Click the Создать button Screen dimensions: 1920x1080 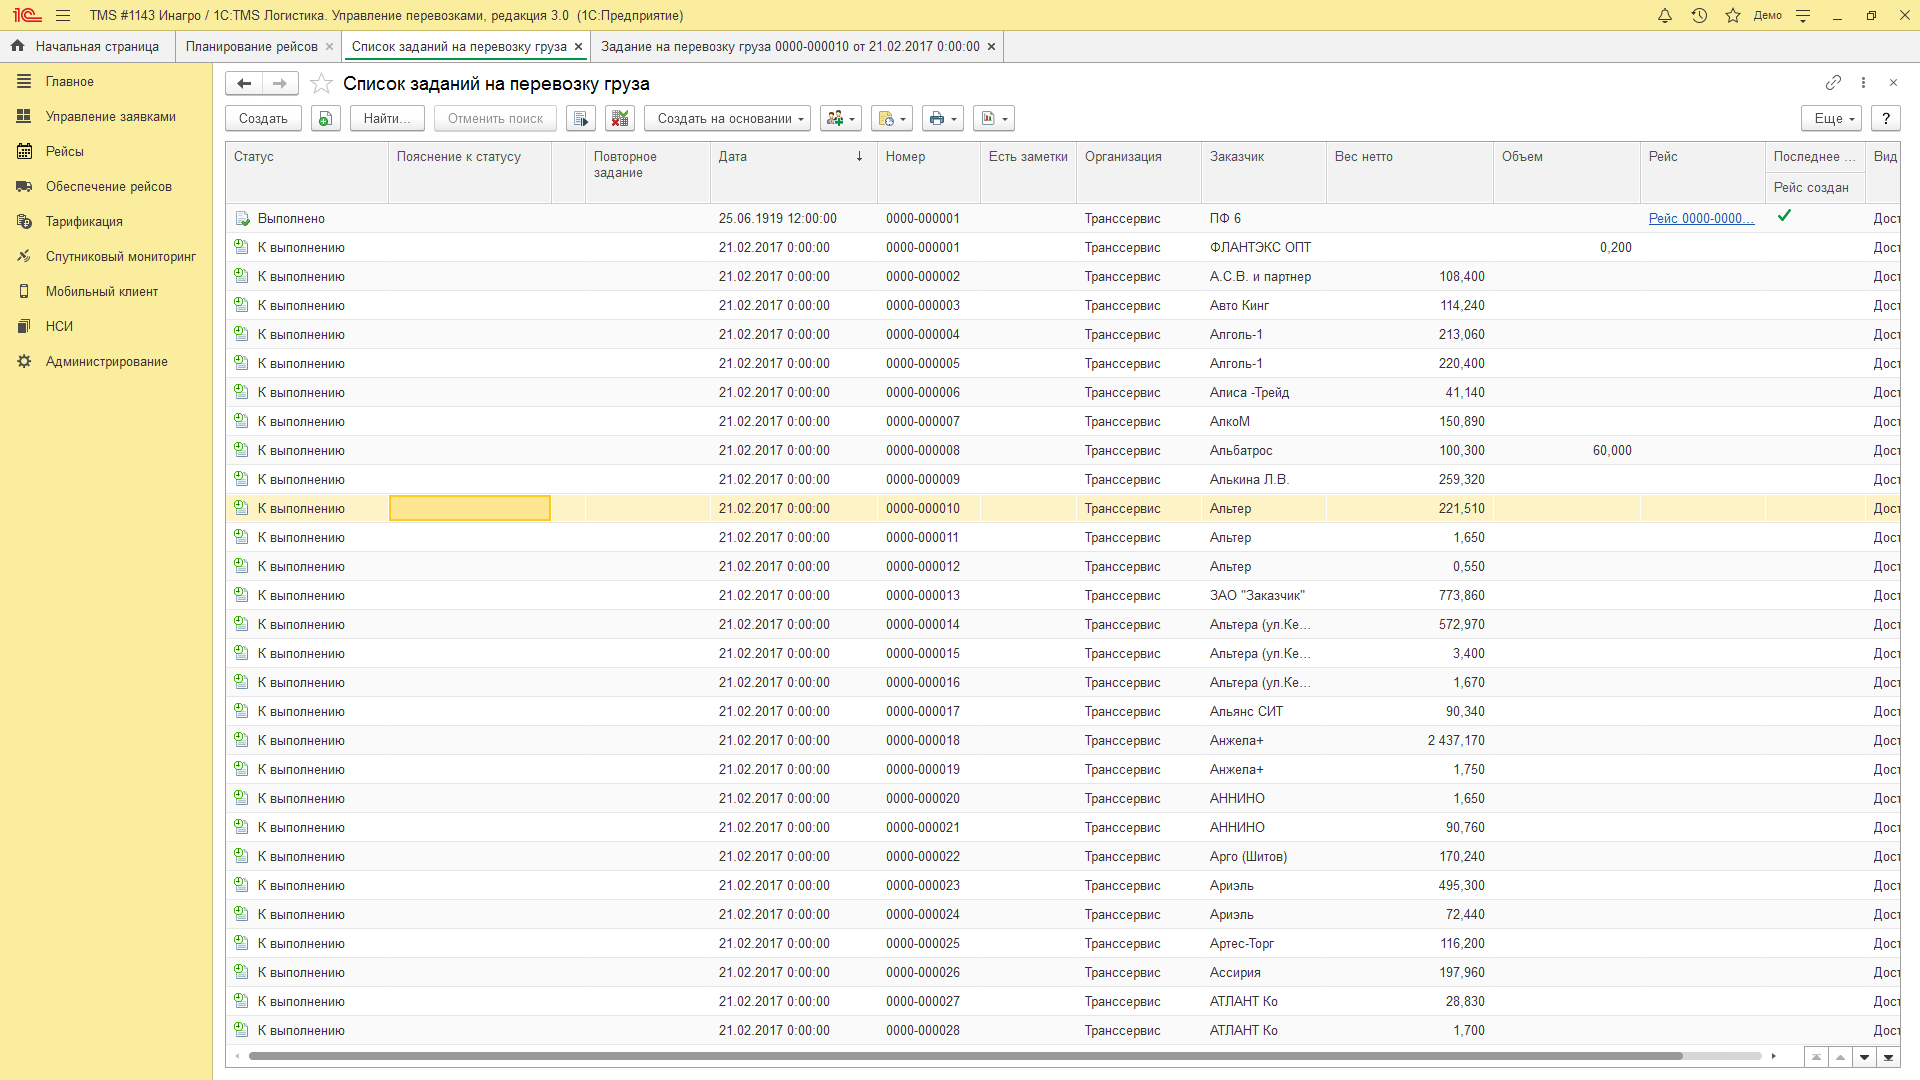click(x=263, y=118)
